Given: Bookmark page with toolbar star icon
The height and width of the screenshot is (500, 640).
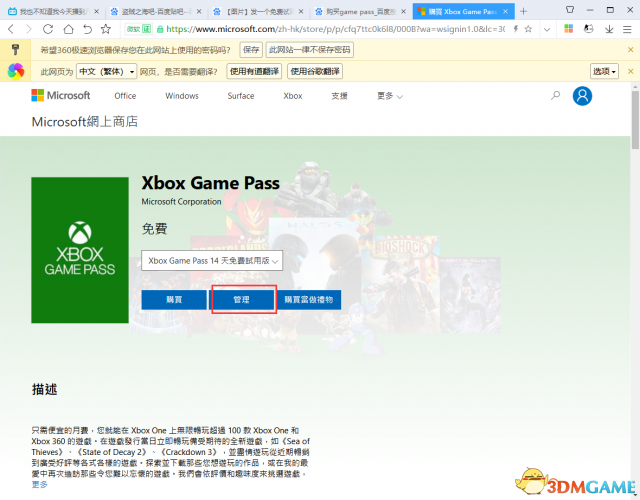Looking at the screenshot, I should pyautogui.click(x=106, y=29).
